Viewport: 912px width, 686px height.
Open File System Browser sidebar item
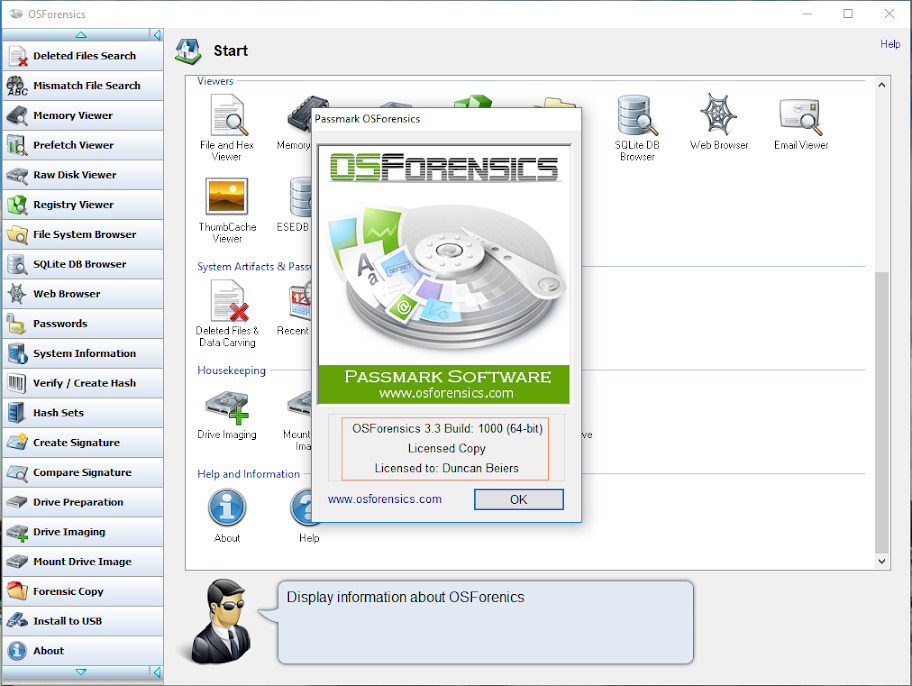point(82,234)
